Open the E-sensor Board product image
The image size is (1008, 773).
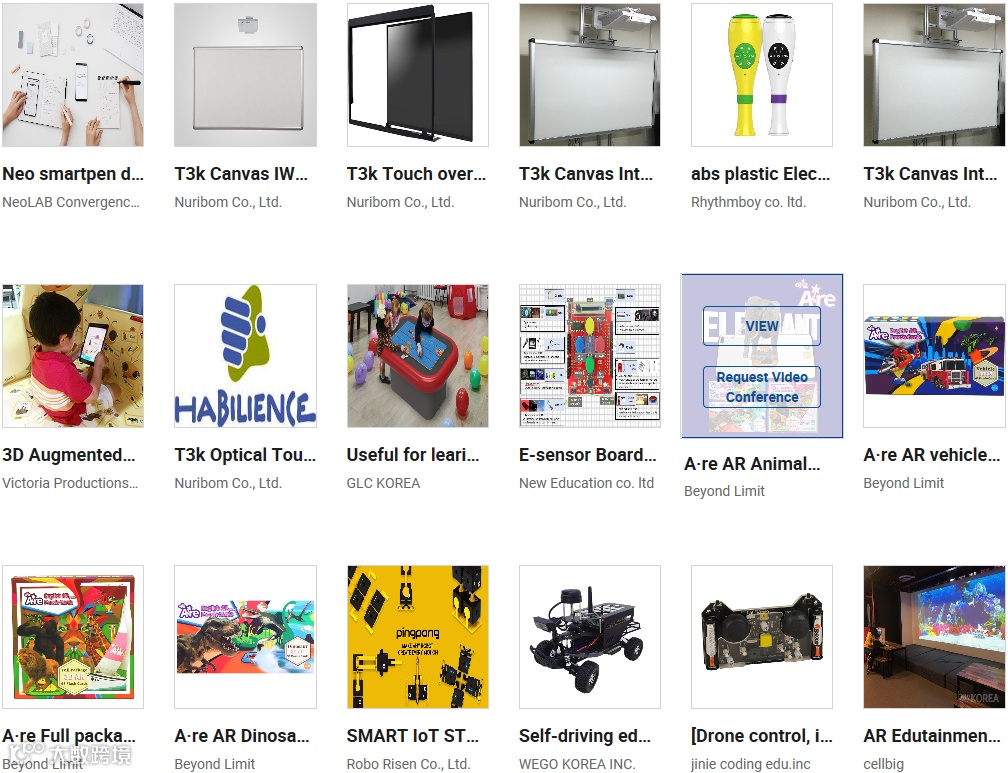tap(590, 356)
